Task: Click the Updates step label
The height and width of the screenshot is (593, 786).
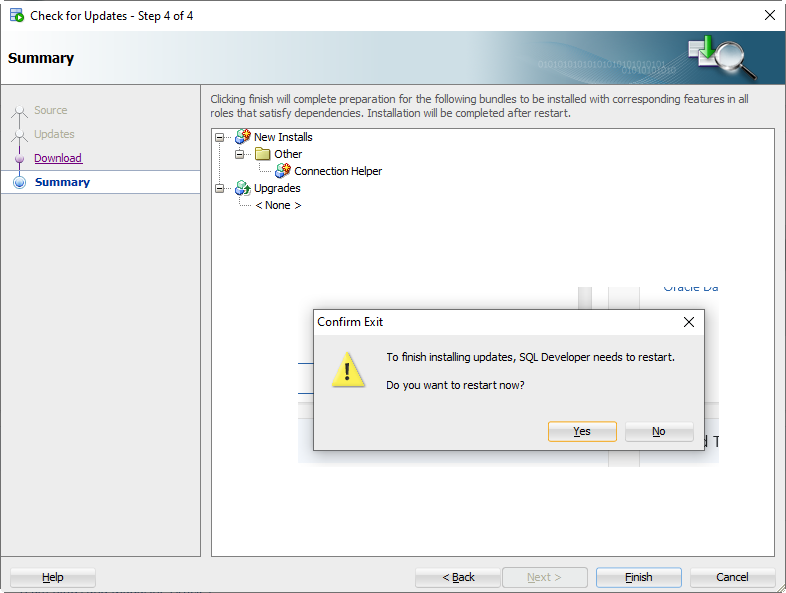Action: coord(54,134)
